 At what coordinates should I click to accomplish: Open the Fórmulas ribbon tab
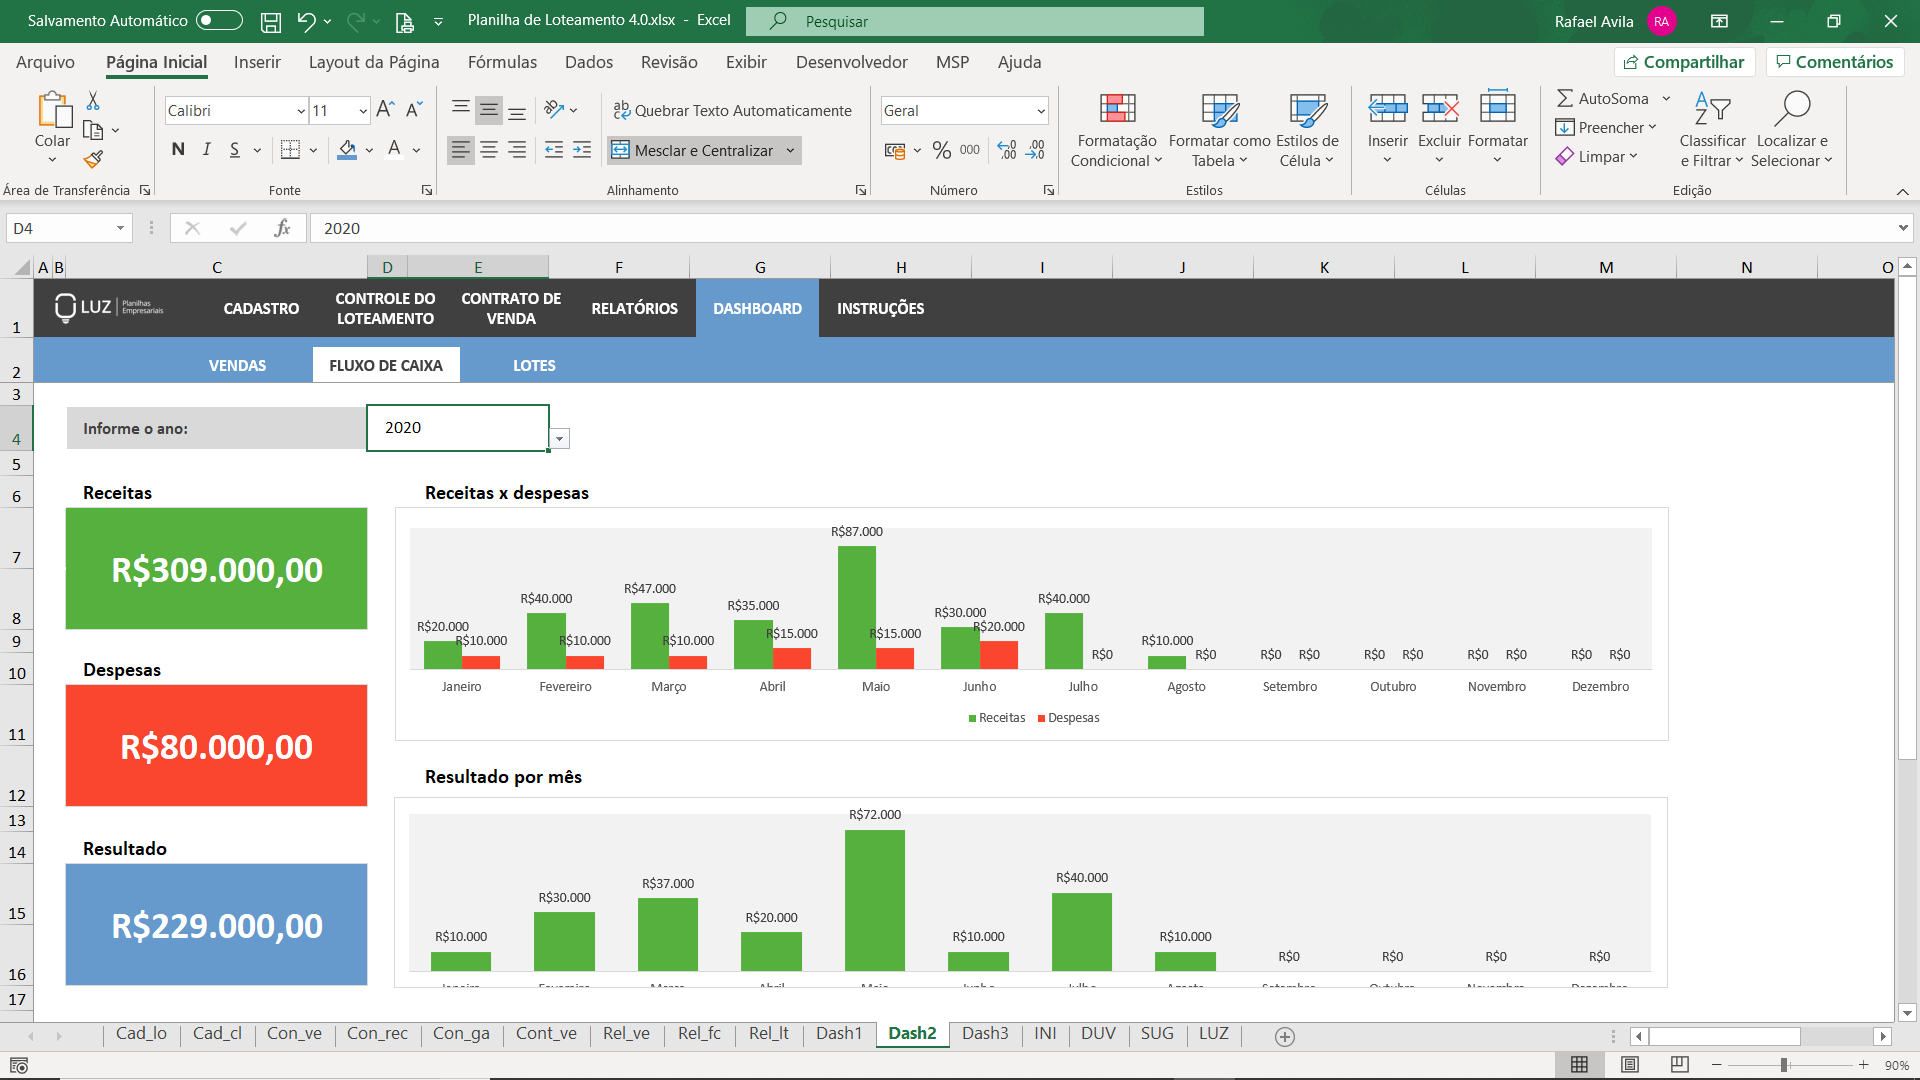(502, 62)
